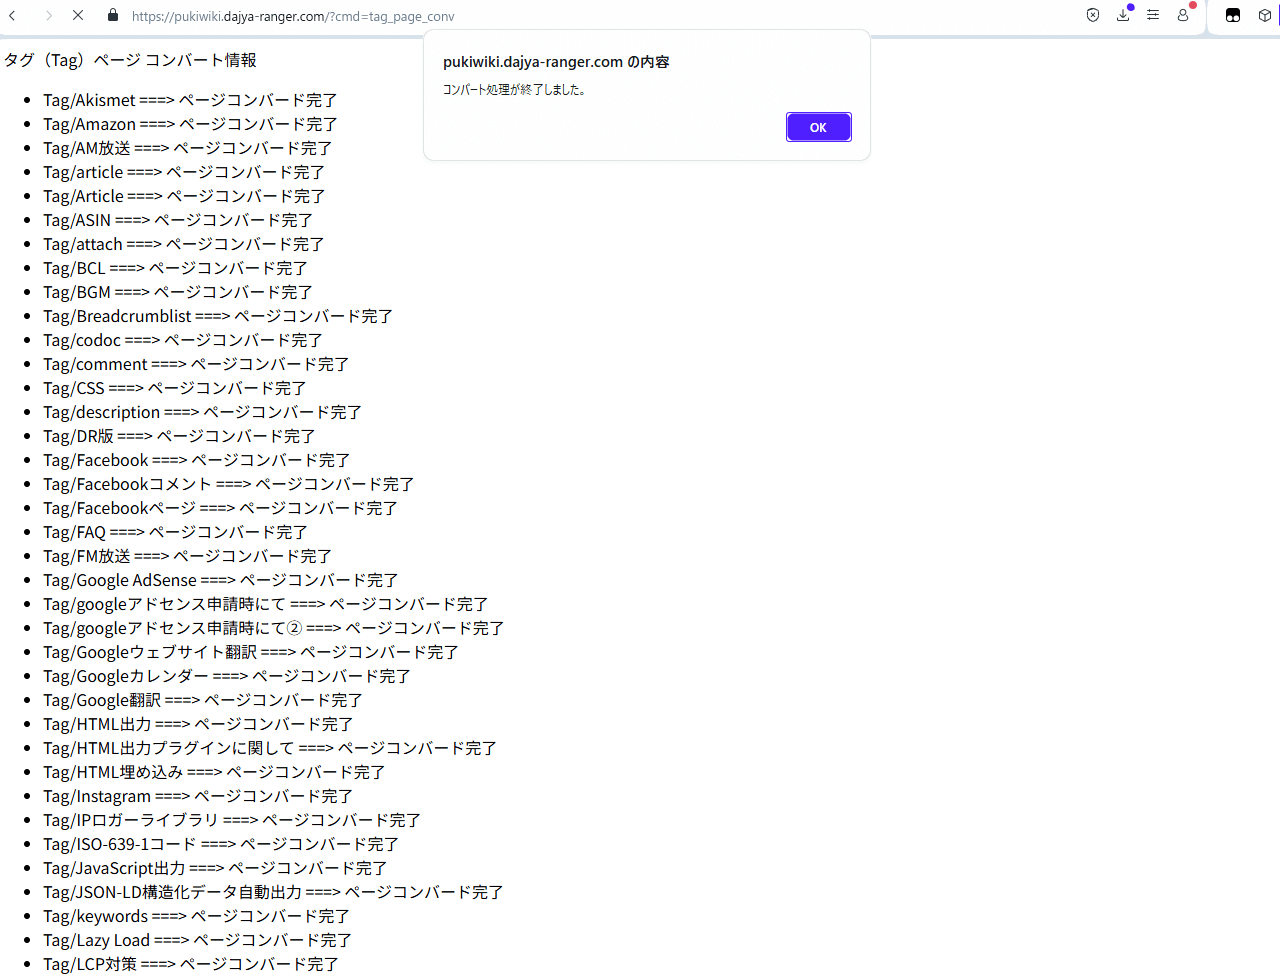Select Tag/AM放送 list row

[x=187, y=148]
